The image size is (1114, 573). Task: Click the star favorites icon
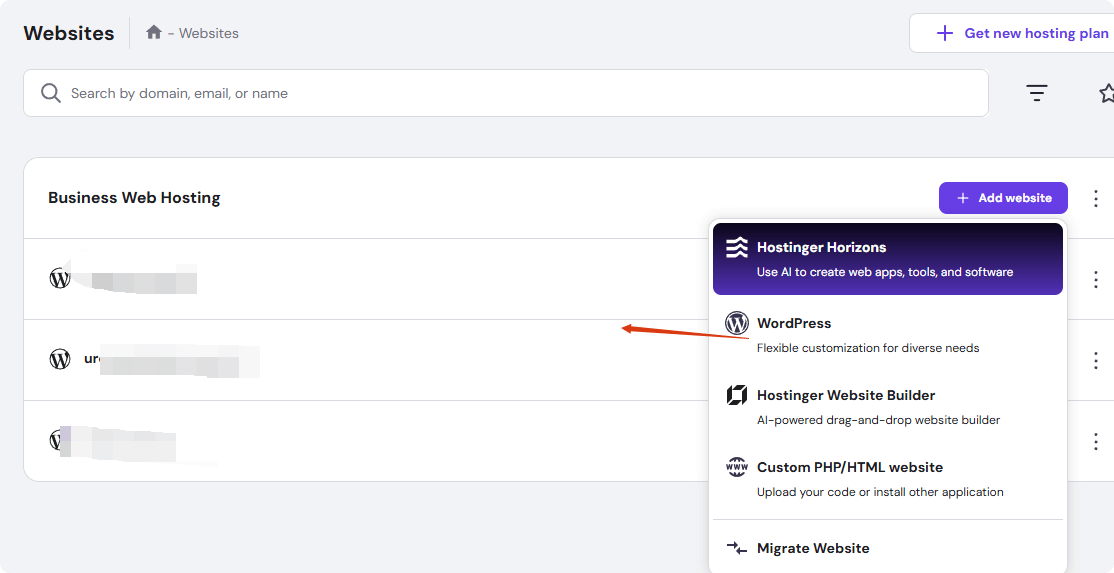[x=1106, y=93]
